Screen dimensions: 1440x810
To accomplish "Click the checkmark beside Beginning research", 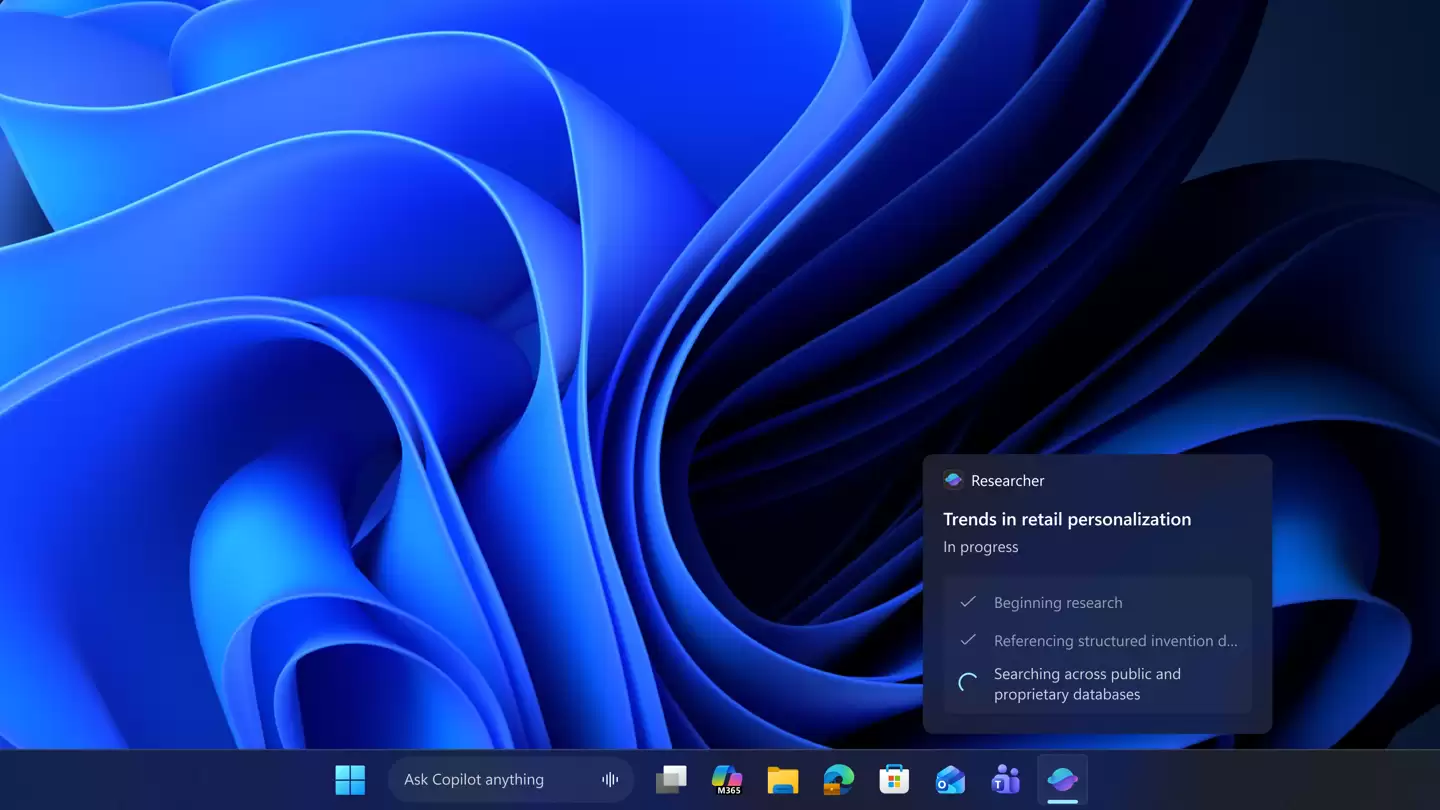I will click(x=968, y=602).
